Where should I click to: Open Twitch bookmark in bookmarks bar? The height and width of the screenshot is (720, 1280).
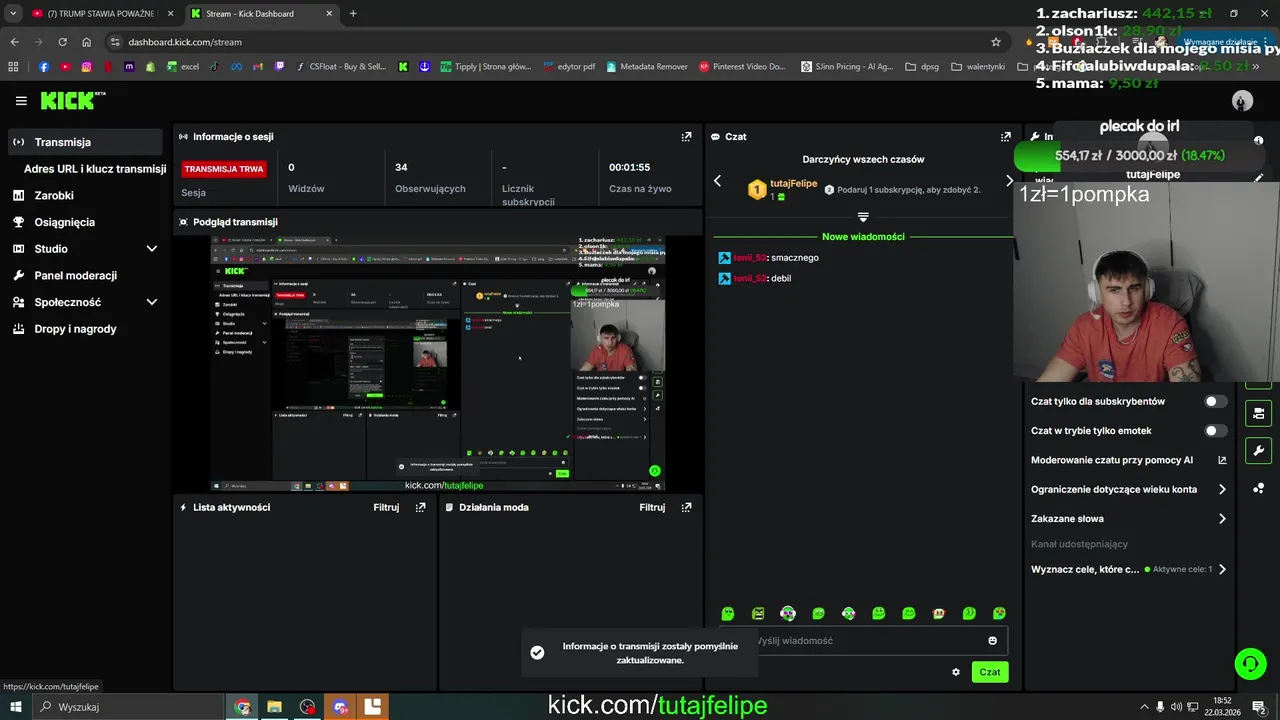279,67
